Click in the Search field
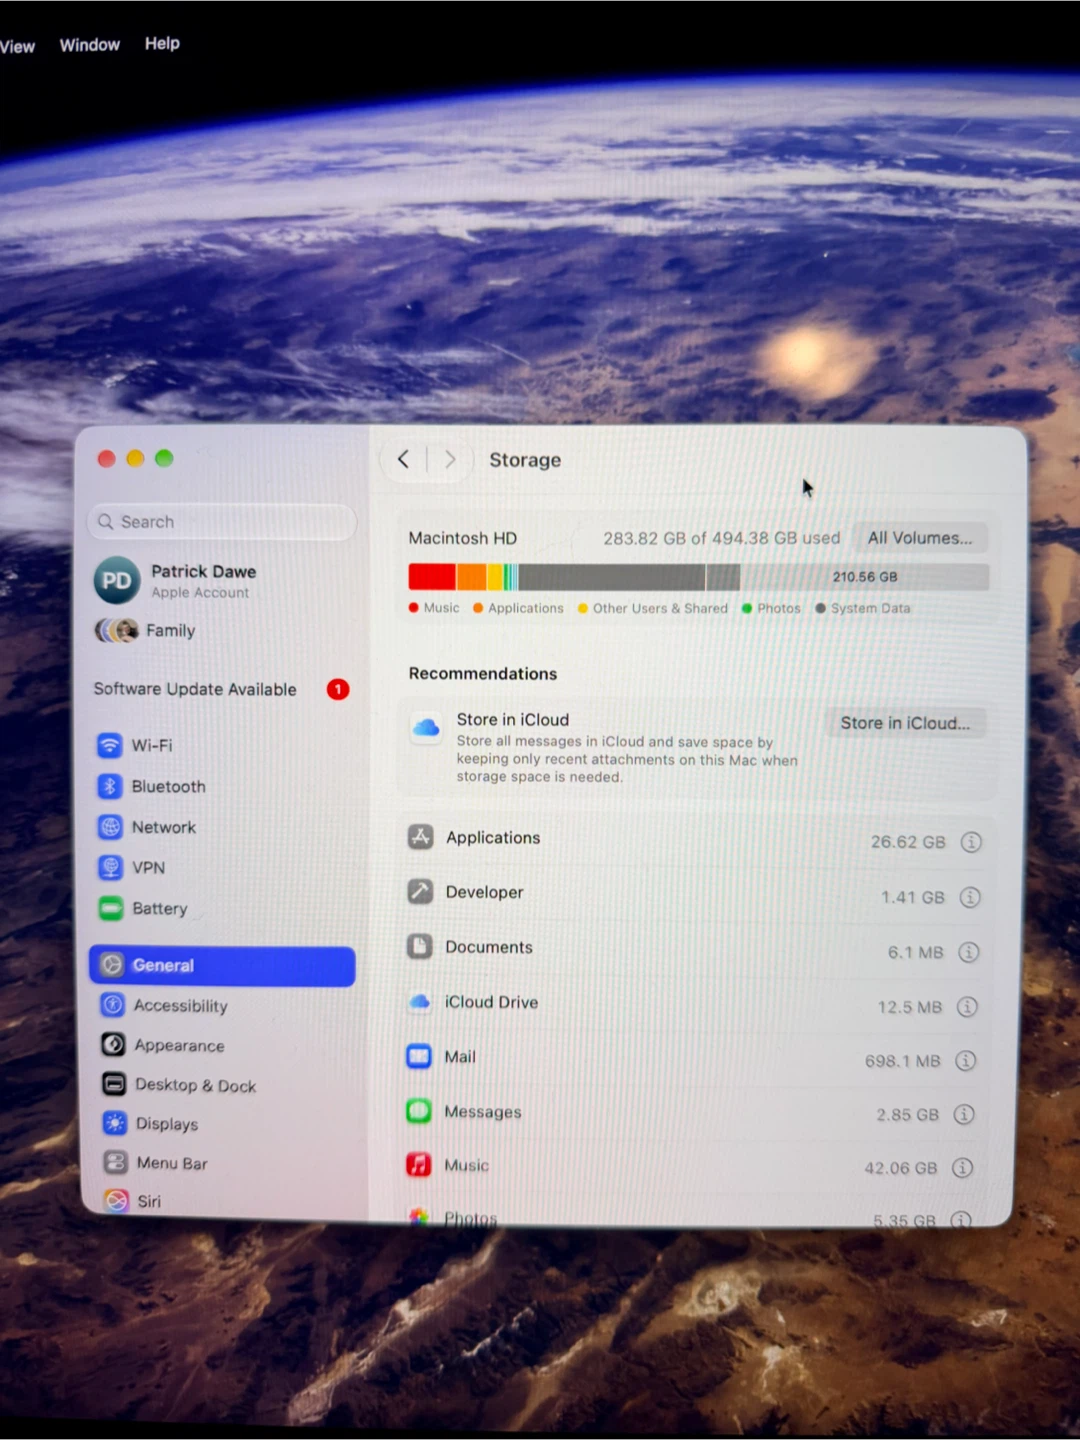Screen dimensions: 1080x1440 [222, 522]
